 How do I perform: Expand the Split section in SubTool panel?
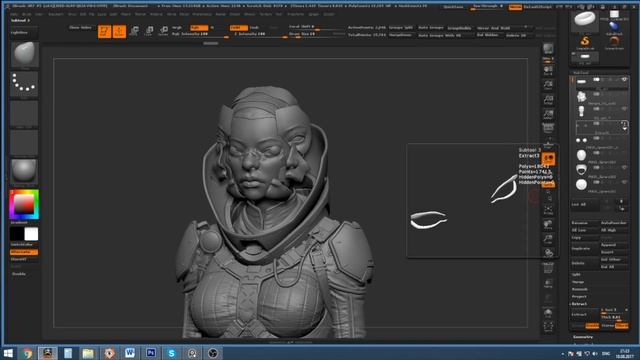click(x=576, y=274)
